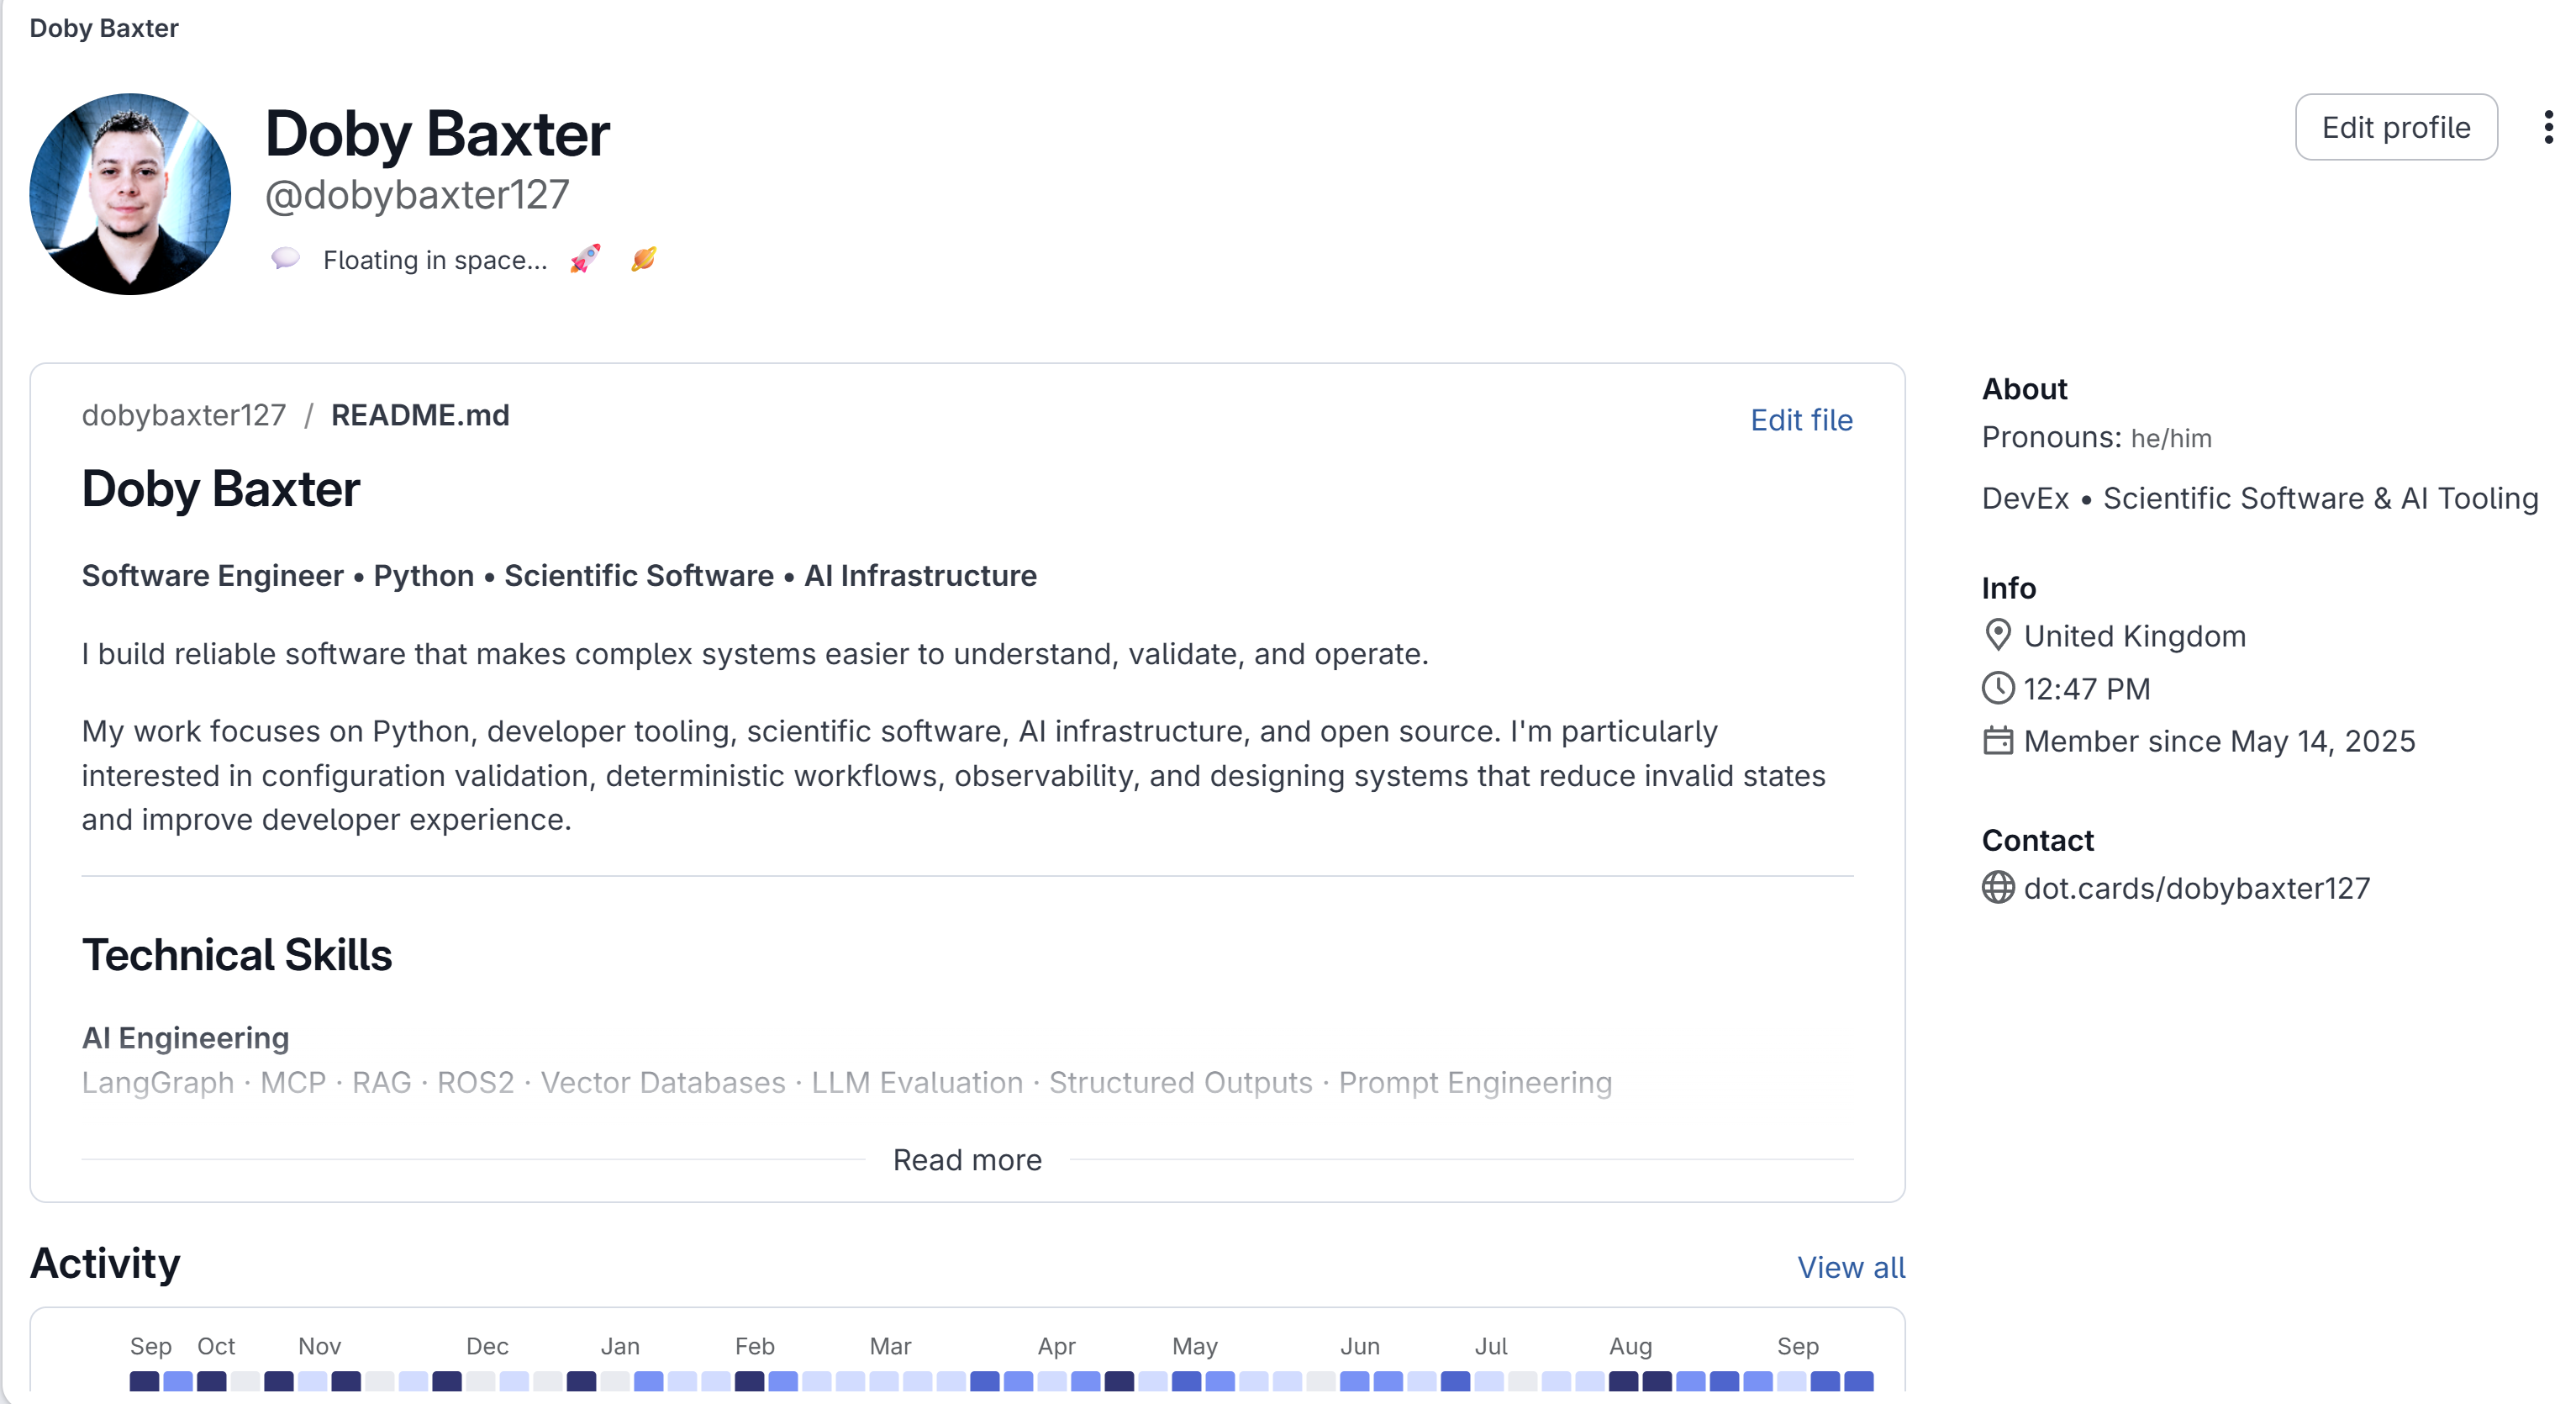
Task: Click the last activity square under right Sep
Action: coord(1858,1381)
